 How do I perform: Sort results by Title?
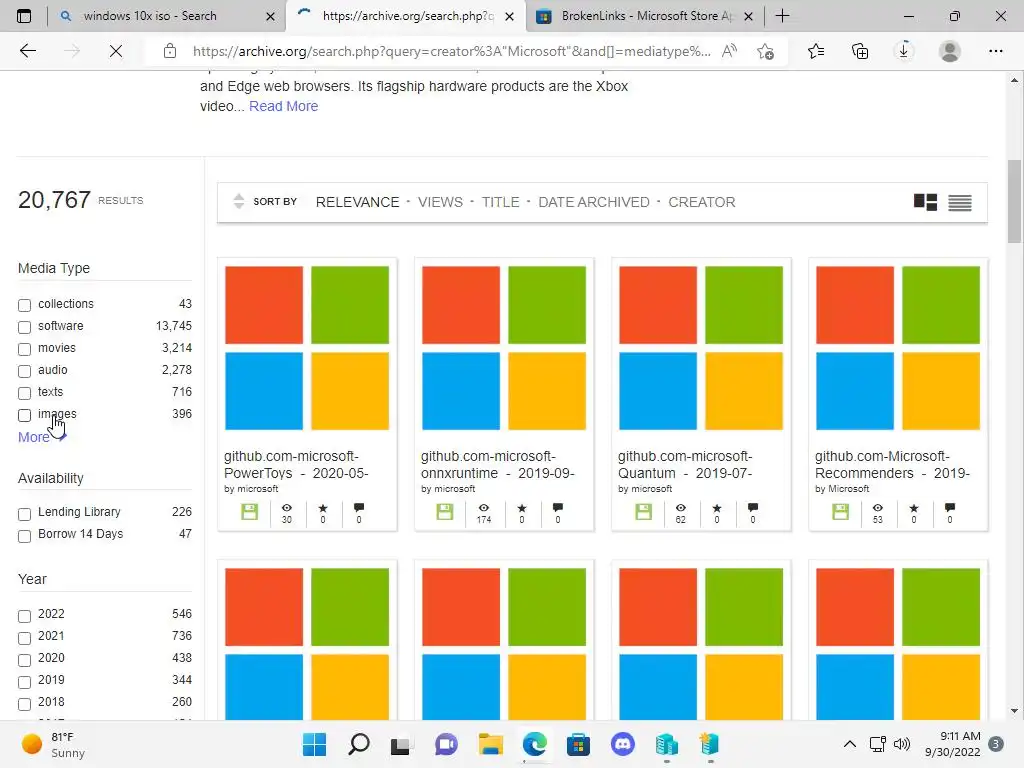[500, 202]
